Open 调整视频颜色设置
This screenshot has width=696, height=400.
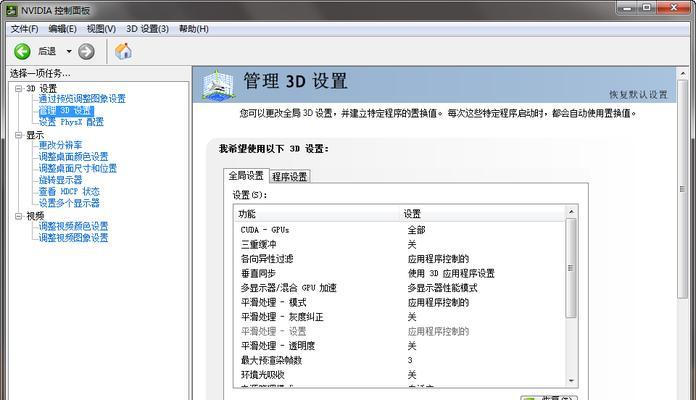[73, 226]
